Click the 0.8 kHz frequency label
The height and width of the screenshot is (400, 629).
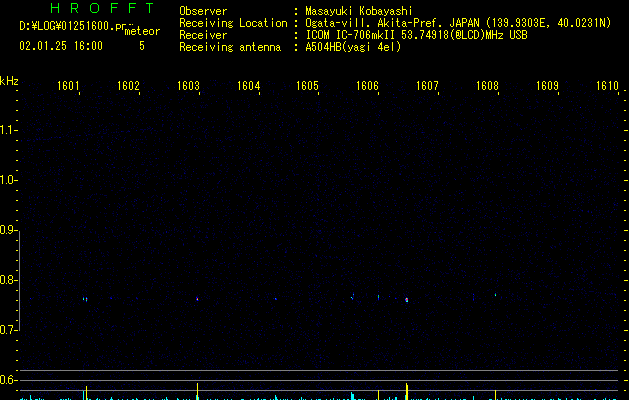point(8,280)
